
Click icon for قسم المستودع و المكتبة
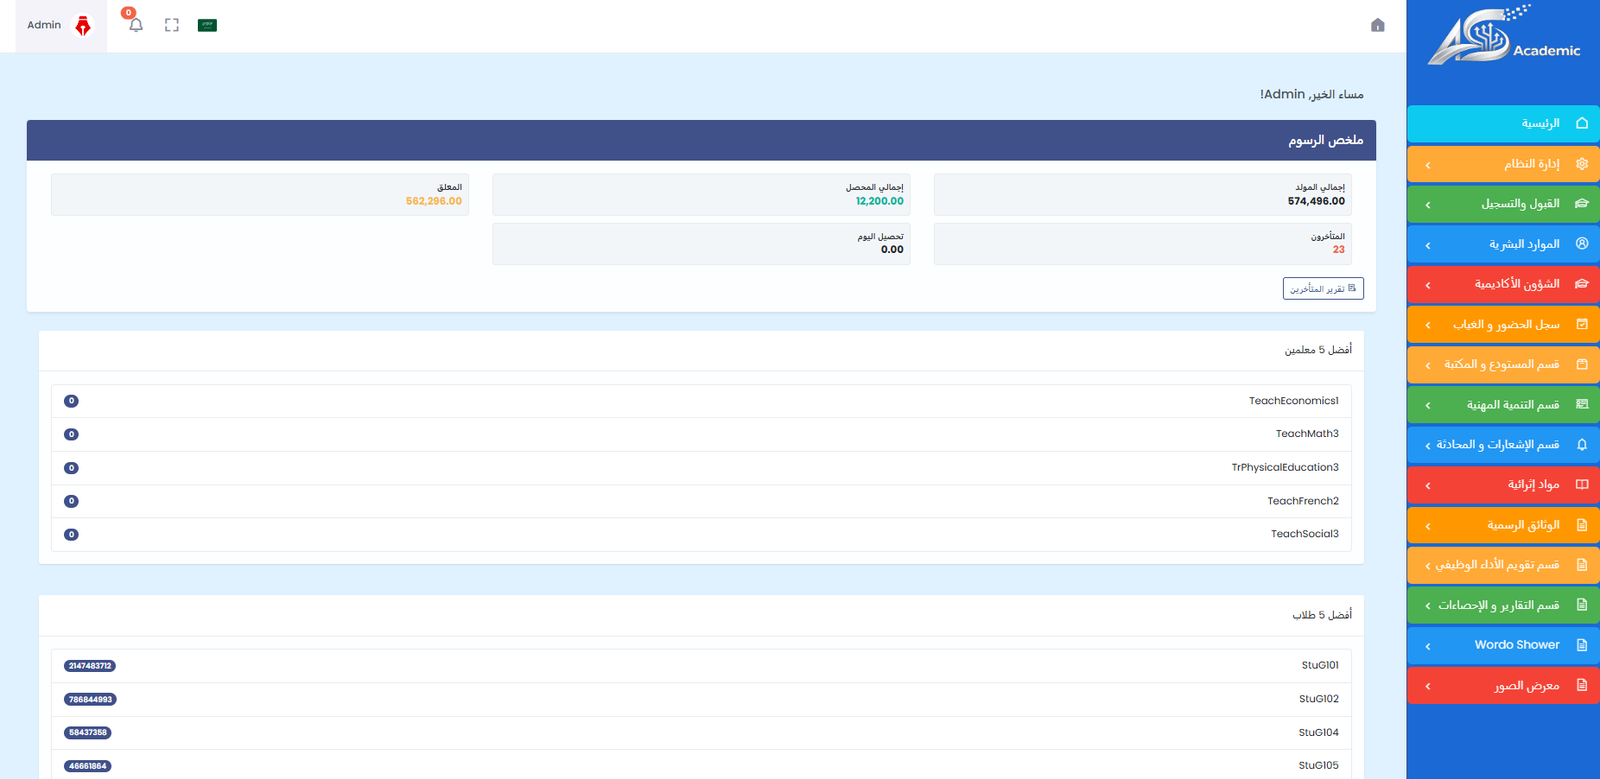click(x=1582, y=364)
